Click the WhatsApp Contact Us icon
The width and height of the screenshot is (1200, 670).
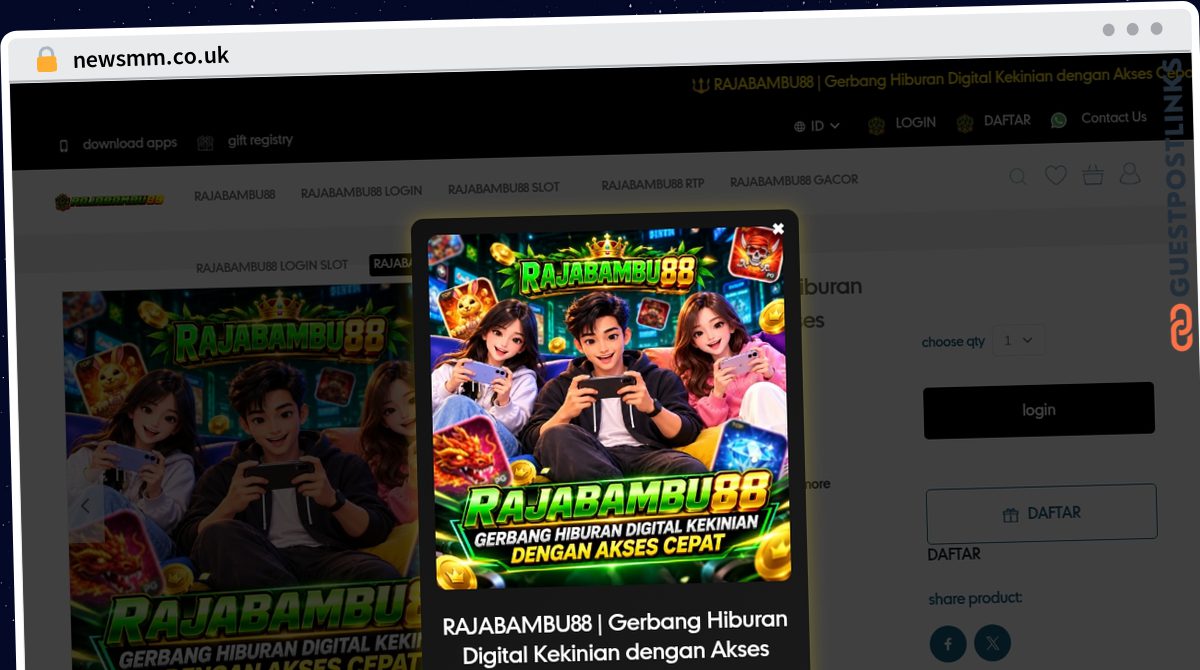1059,120
